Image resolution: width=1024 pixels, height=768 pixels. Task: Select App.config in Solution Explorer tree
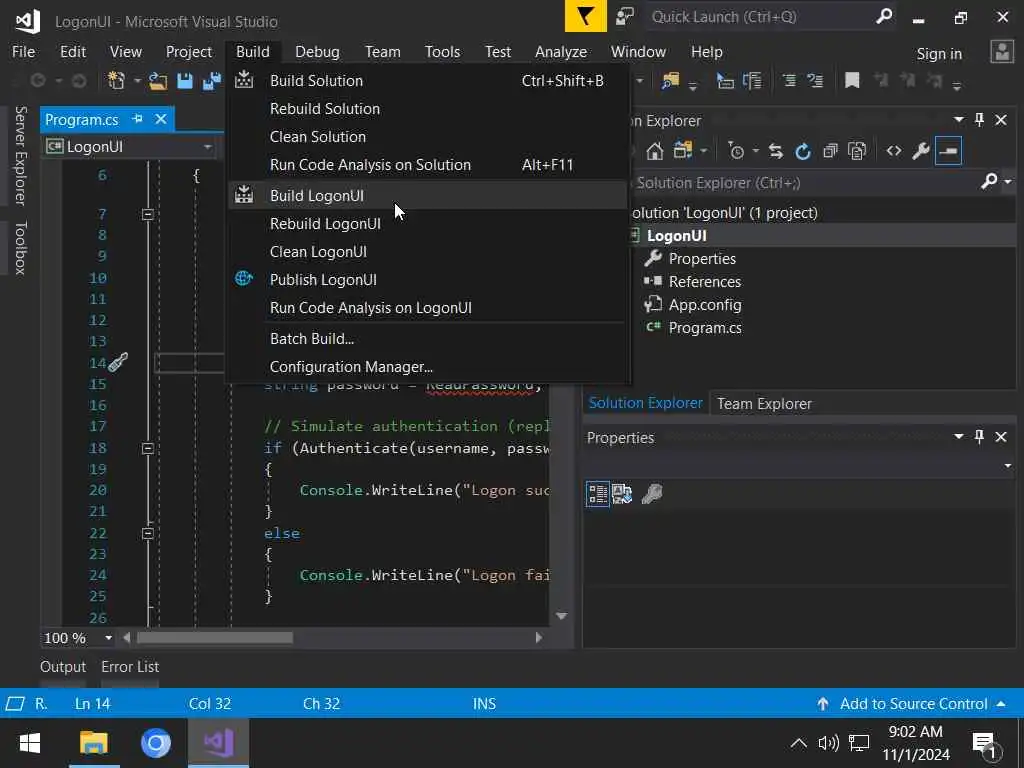tap(705, 305)
